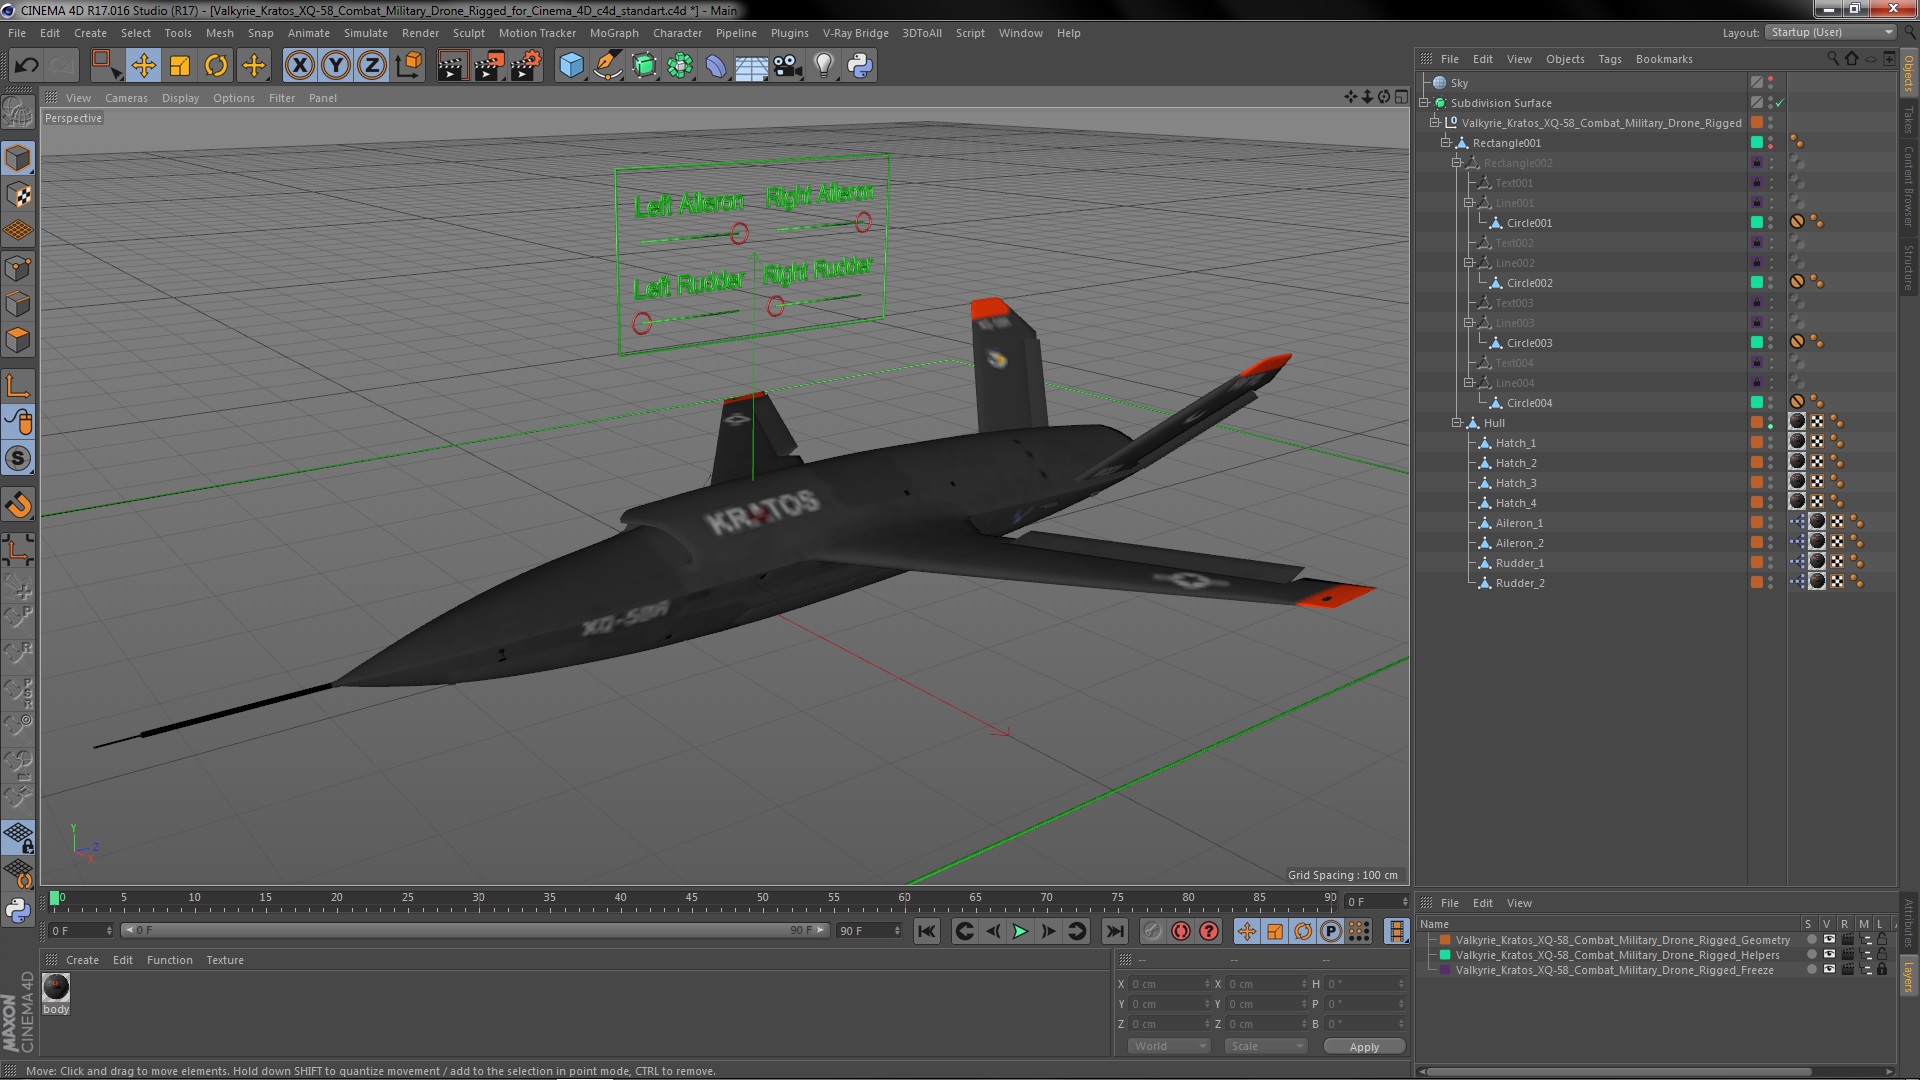Open the MoGraph menu
This screenshot has width=1920, height=1080.
point(614,33)
